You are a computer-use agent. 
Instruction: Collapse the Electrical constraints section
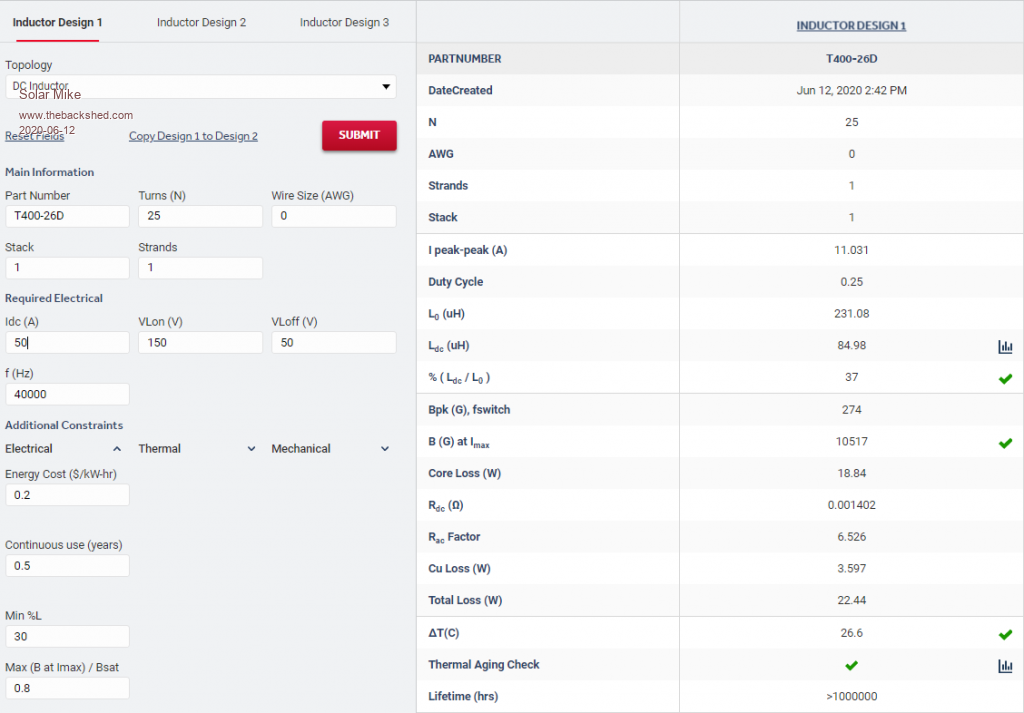pos(117,449)
